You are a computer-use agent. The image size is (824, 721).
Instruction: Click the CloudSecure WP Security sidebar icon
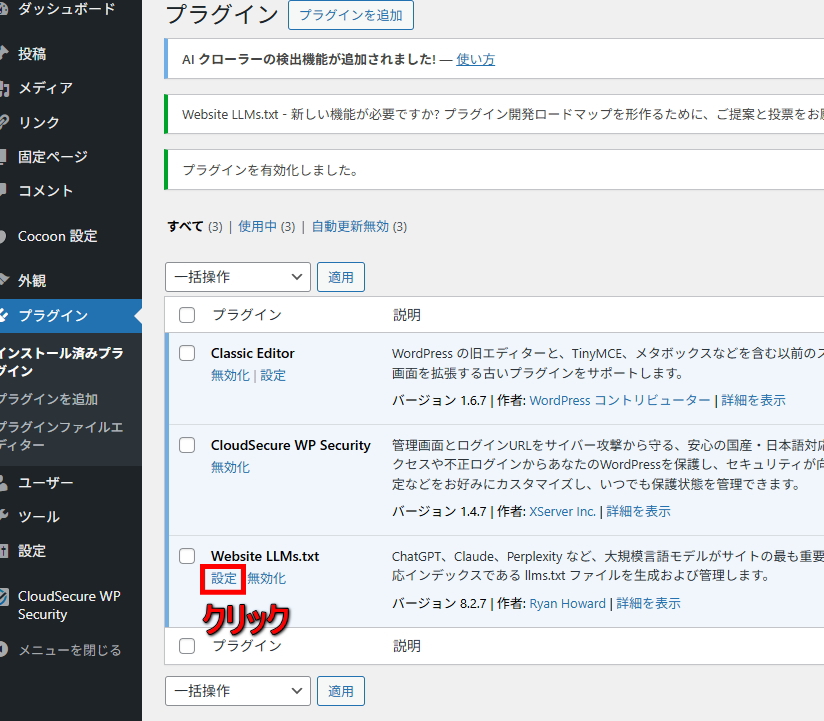tap(4, 597)
